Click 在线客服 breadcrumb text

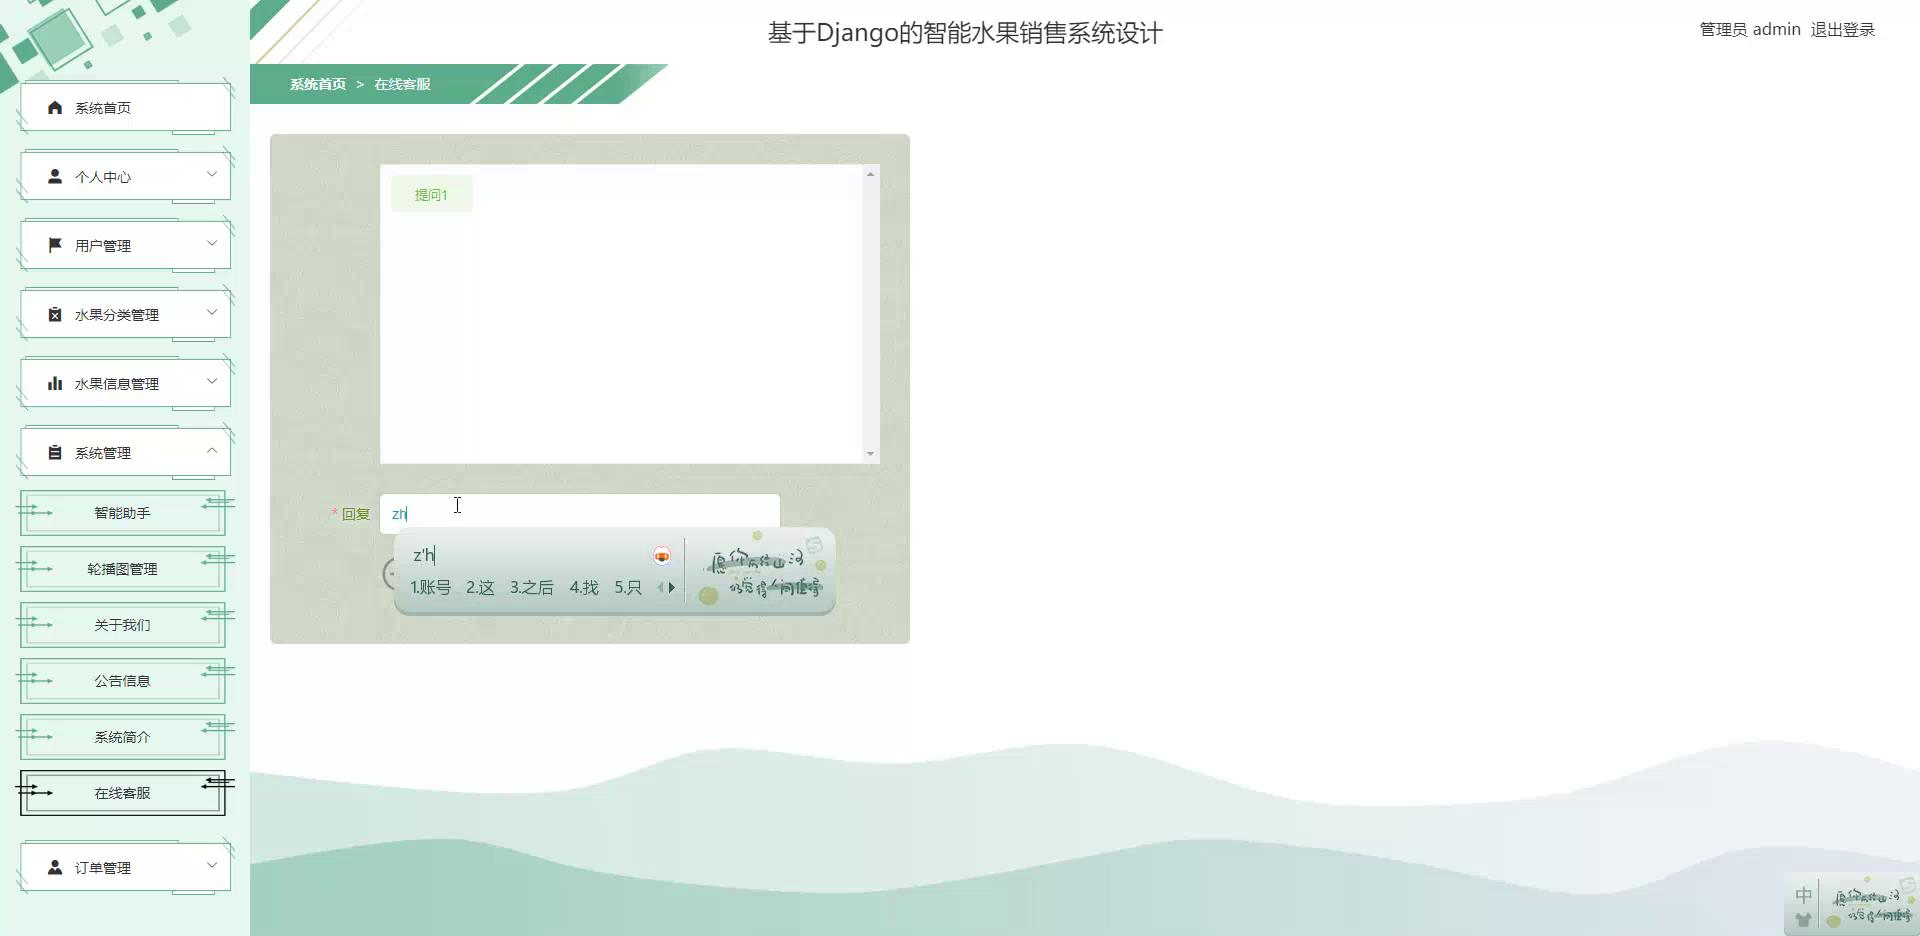click(402, 84)
